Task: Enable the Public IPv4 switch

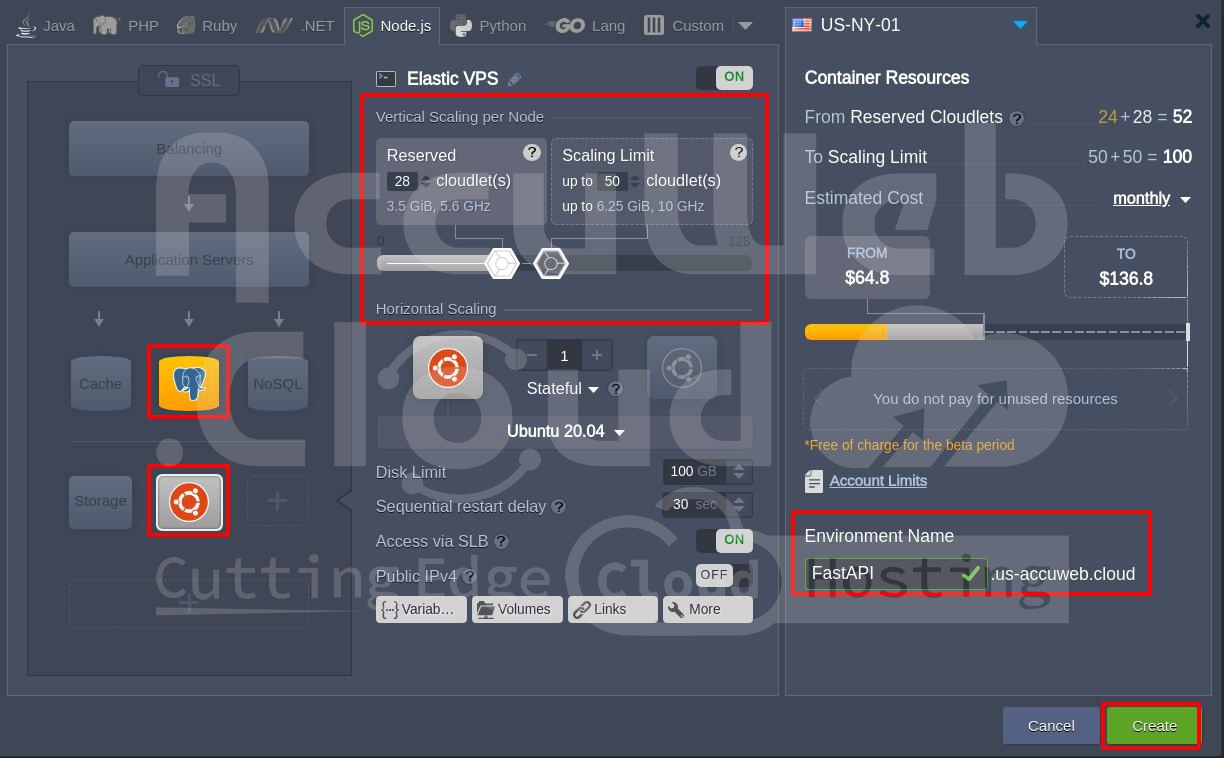Action: coord(714,575)
